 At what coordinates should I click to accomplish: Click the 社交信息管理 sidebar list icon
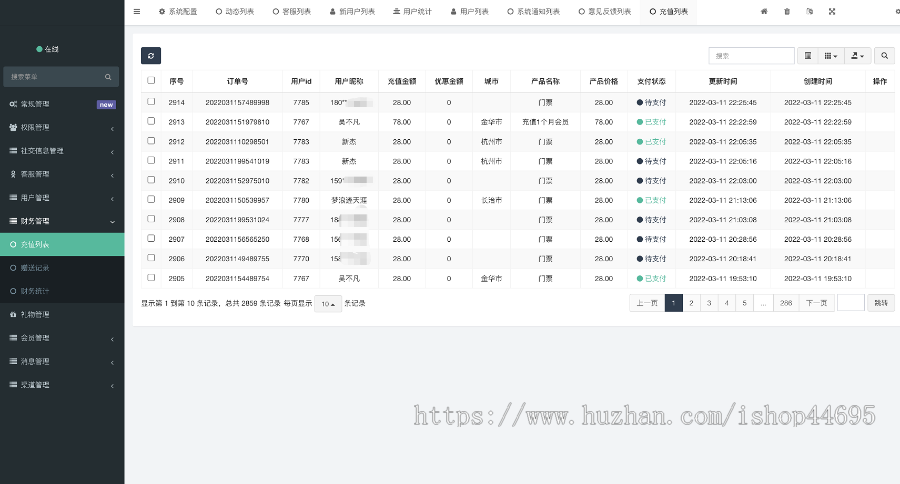[x=13, y=151]
